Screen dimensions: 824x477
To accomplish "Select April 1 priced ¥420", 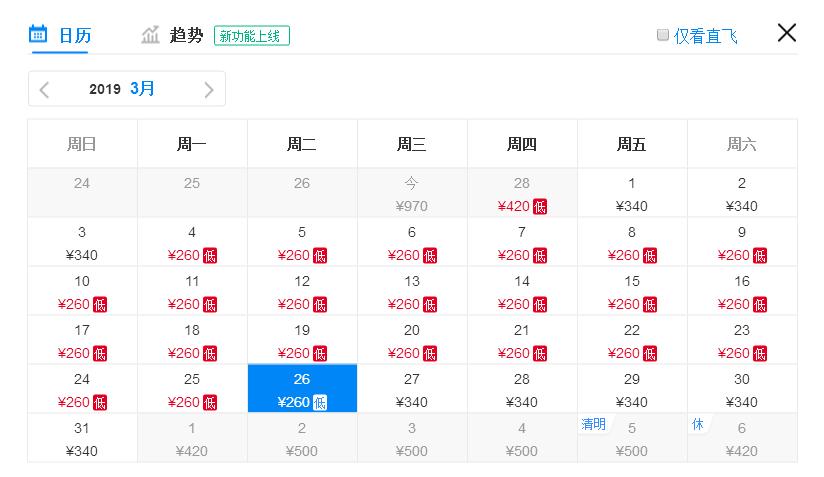I will tap(192, 438).
